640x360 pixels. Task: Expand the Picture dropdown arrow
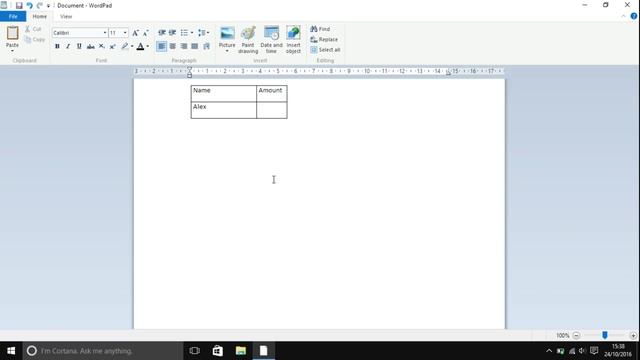tap(227, 51)
